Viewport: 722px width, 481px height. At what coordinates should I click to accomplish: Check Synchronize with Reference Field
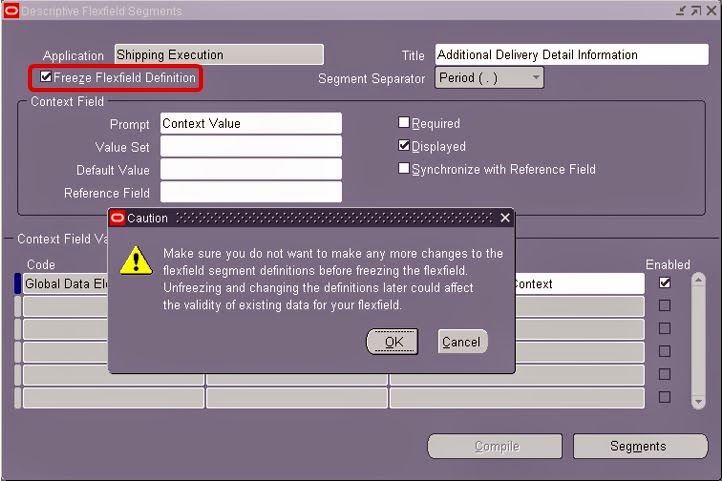[x=403, y=168]
